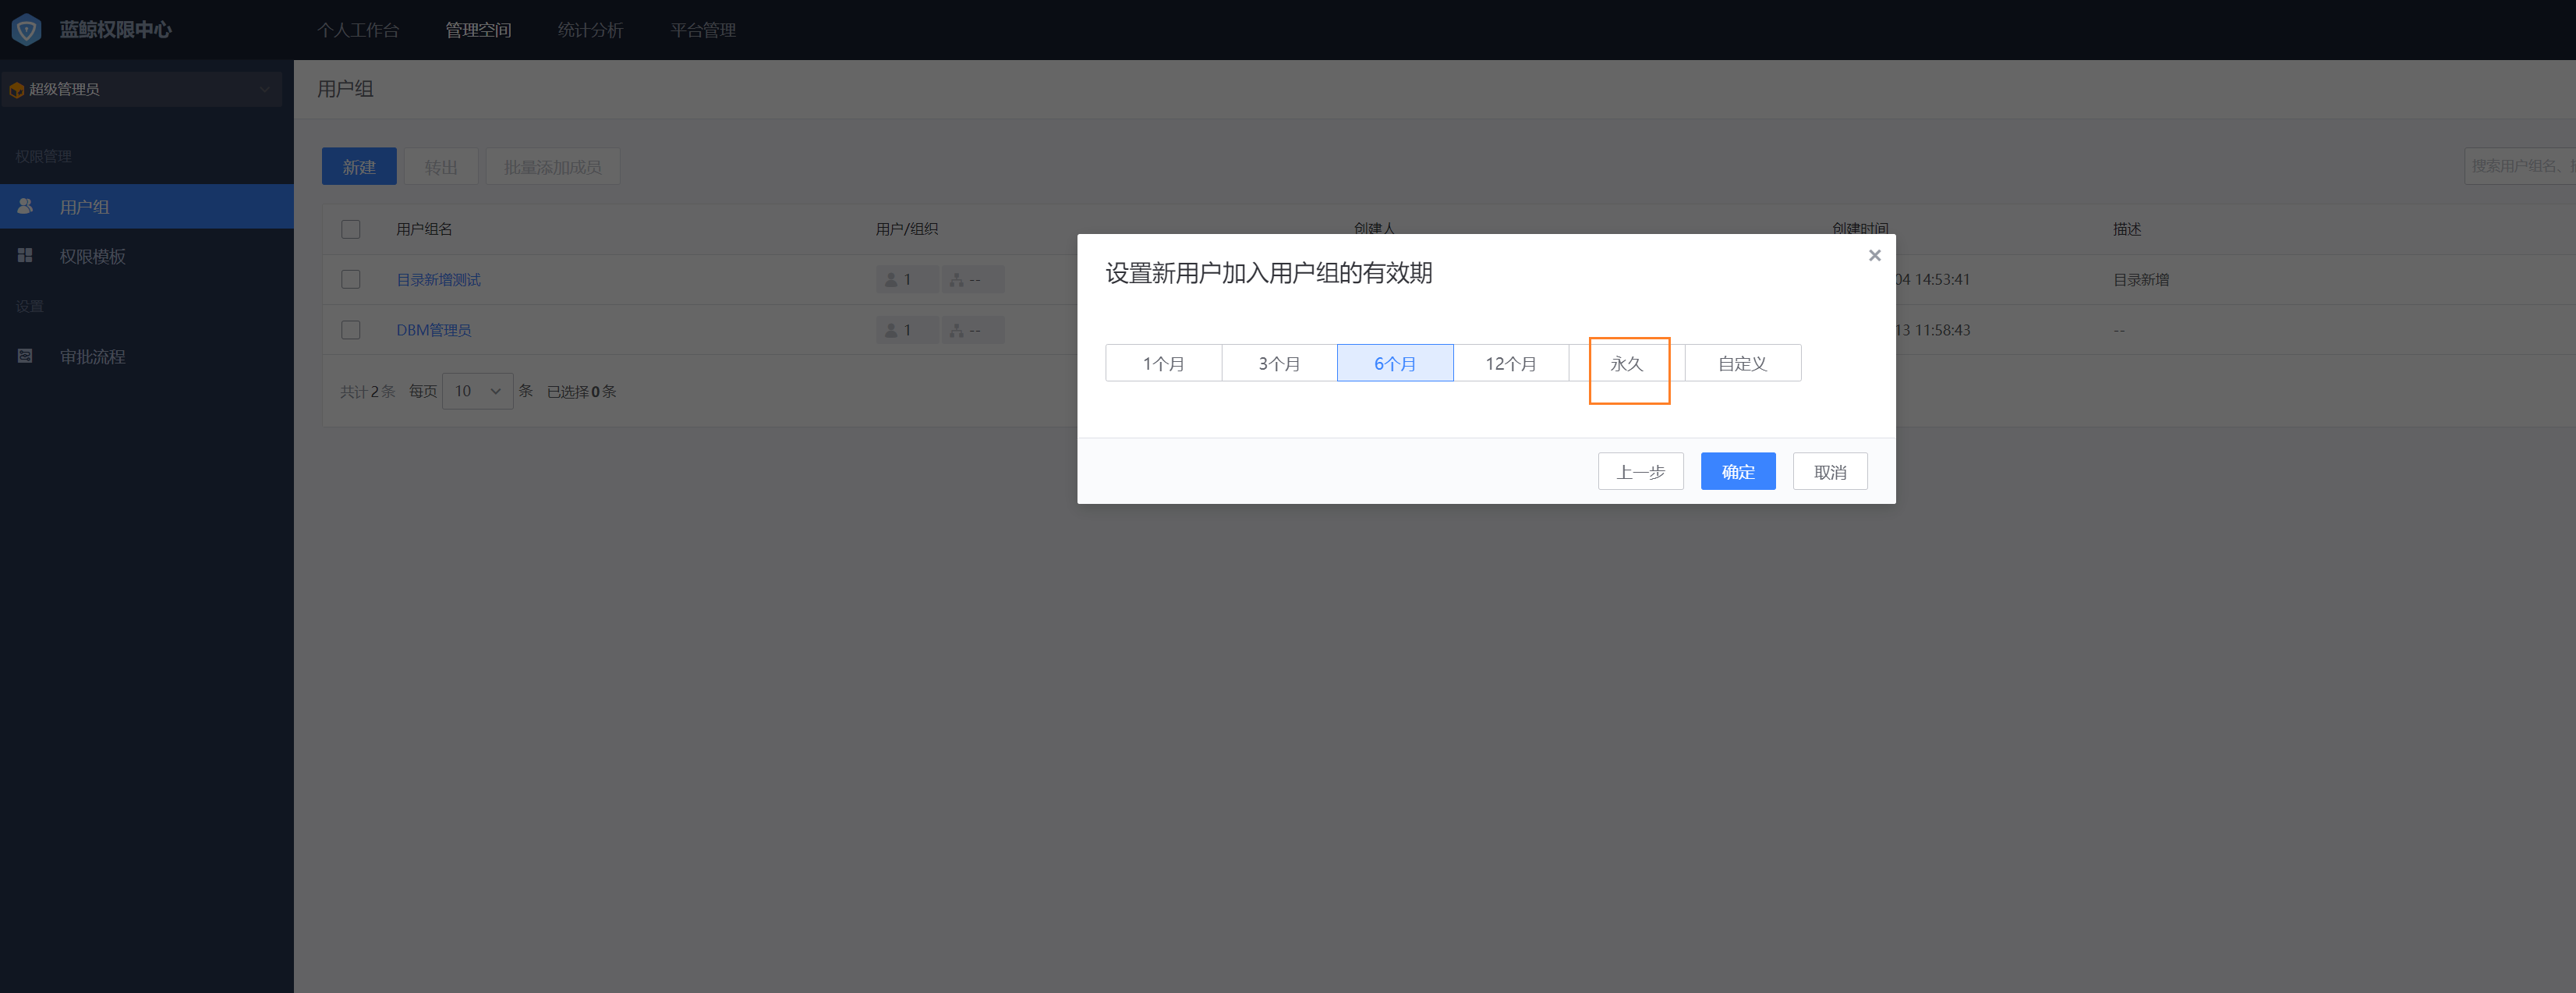Switch to the 统计分析 menu

pos(590,30)
